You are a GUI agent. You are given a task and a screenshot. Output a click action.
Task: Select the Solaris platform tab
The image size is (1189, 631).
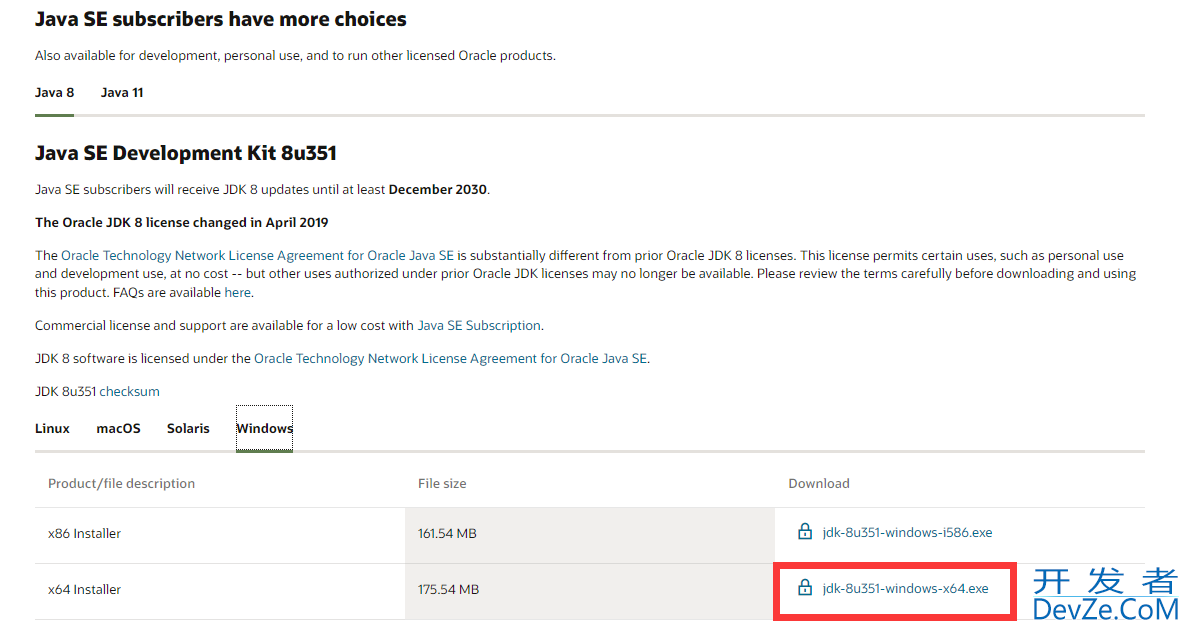(188, 429)
